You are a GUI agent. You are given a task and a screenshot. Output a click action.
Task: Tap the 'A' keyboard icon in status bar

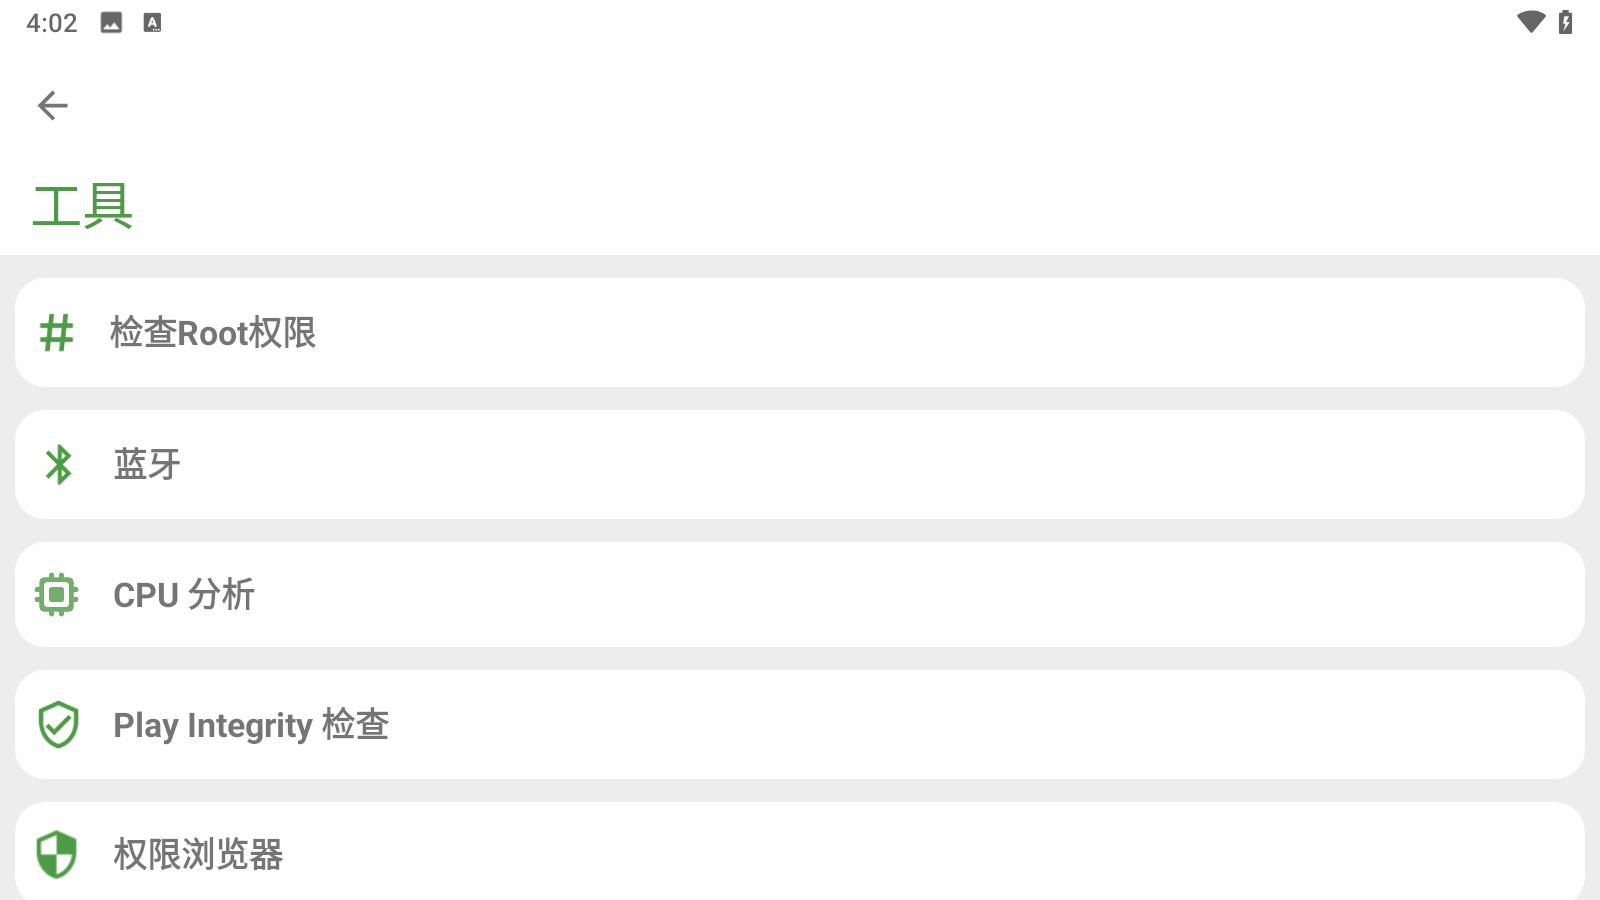152,23
